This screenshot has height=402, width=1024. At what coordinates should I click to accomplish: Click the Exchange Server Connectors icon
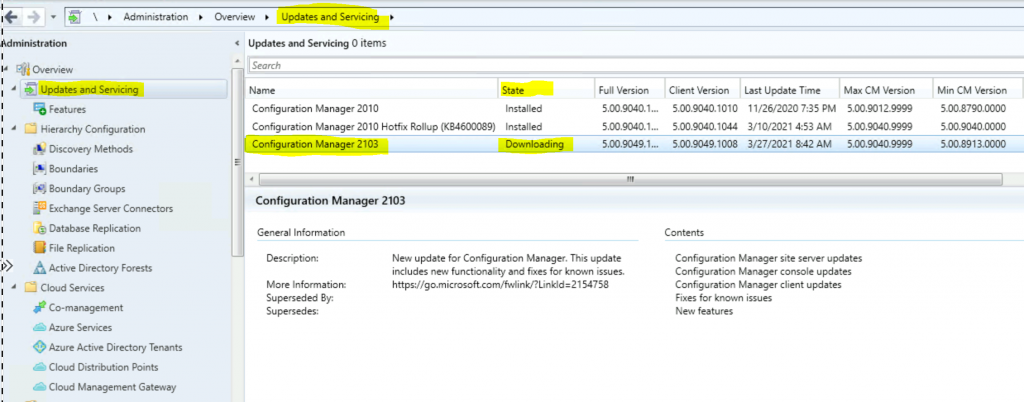point(39,208)
